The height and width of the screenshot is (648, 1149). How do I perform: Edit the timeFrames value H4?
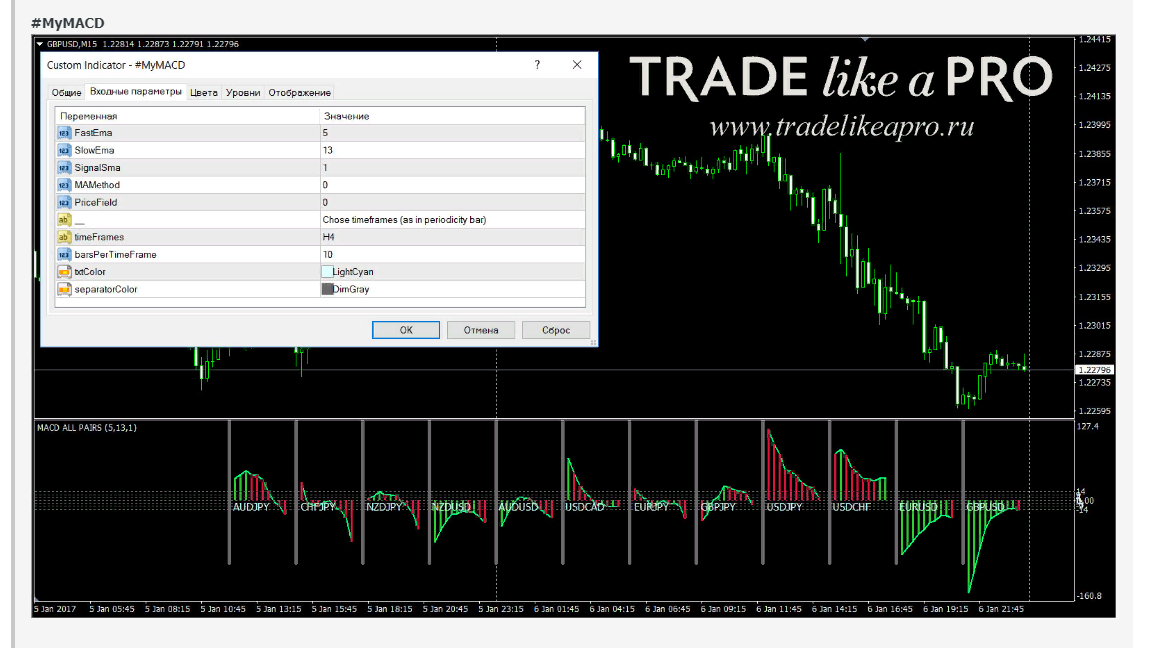(x=452, y=237)
